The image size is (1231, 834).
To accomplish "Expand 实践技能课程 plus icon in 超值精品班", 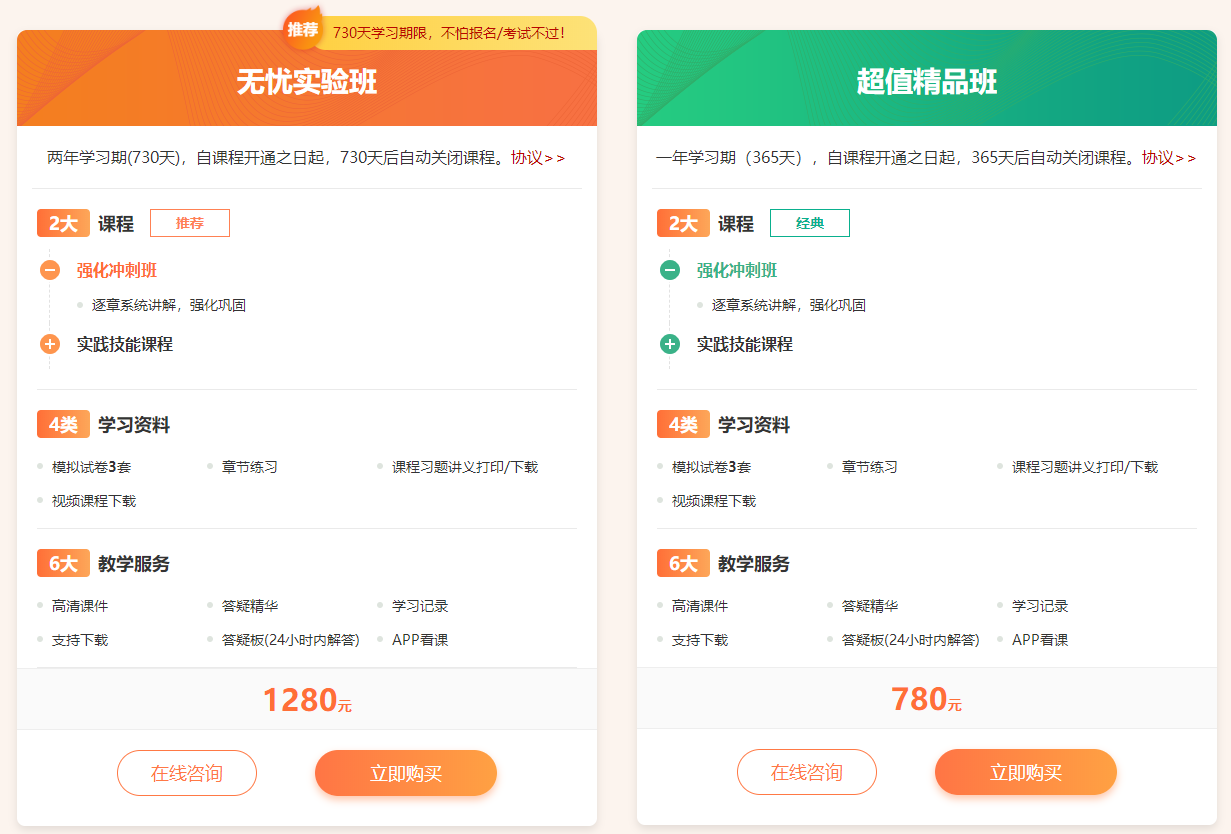I will pyautogui.click(x=670, y=344).
